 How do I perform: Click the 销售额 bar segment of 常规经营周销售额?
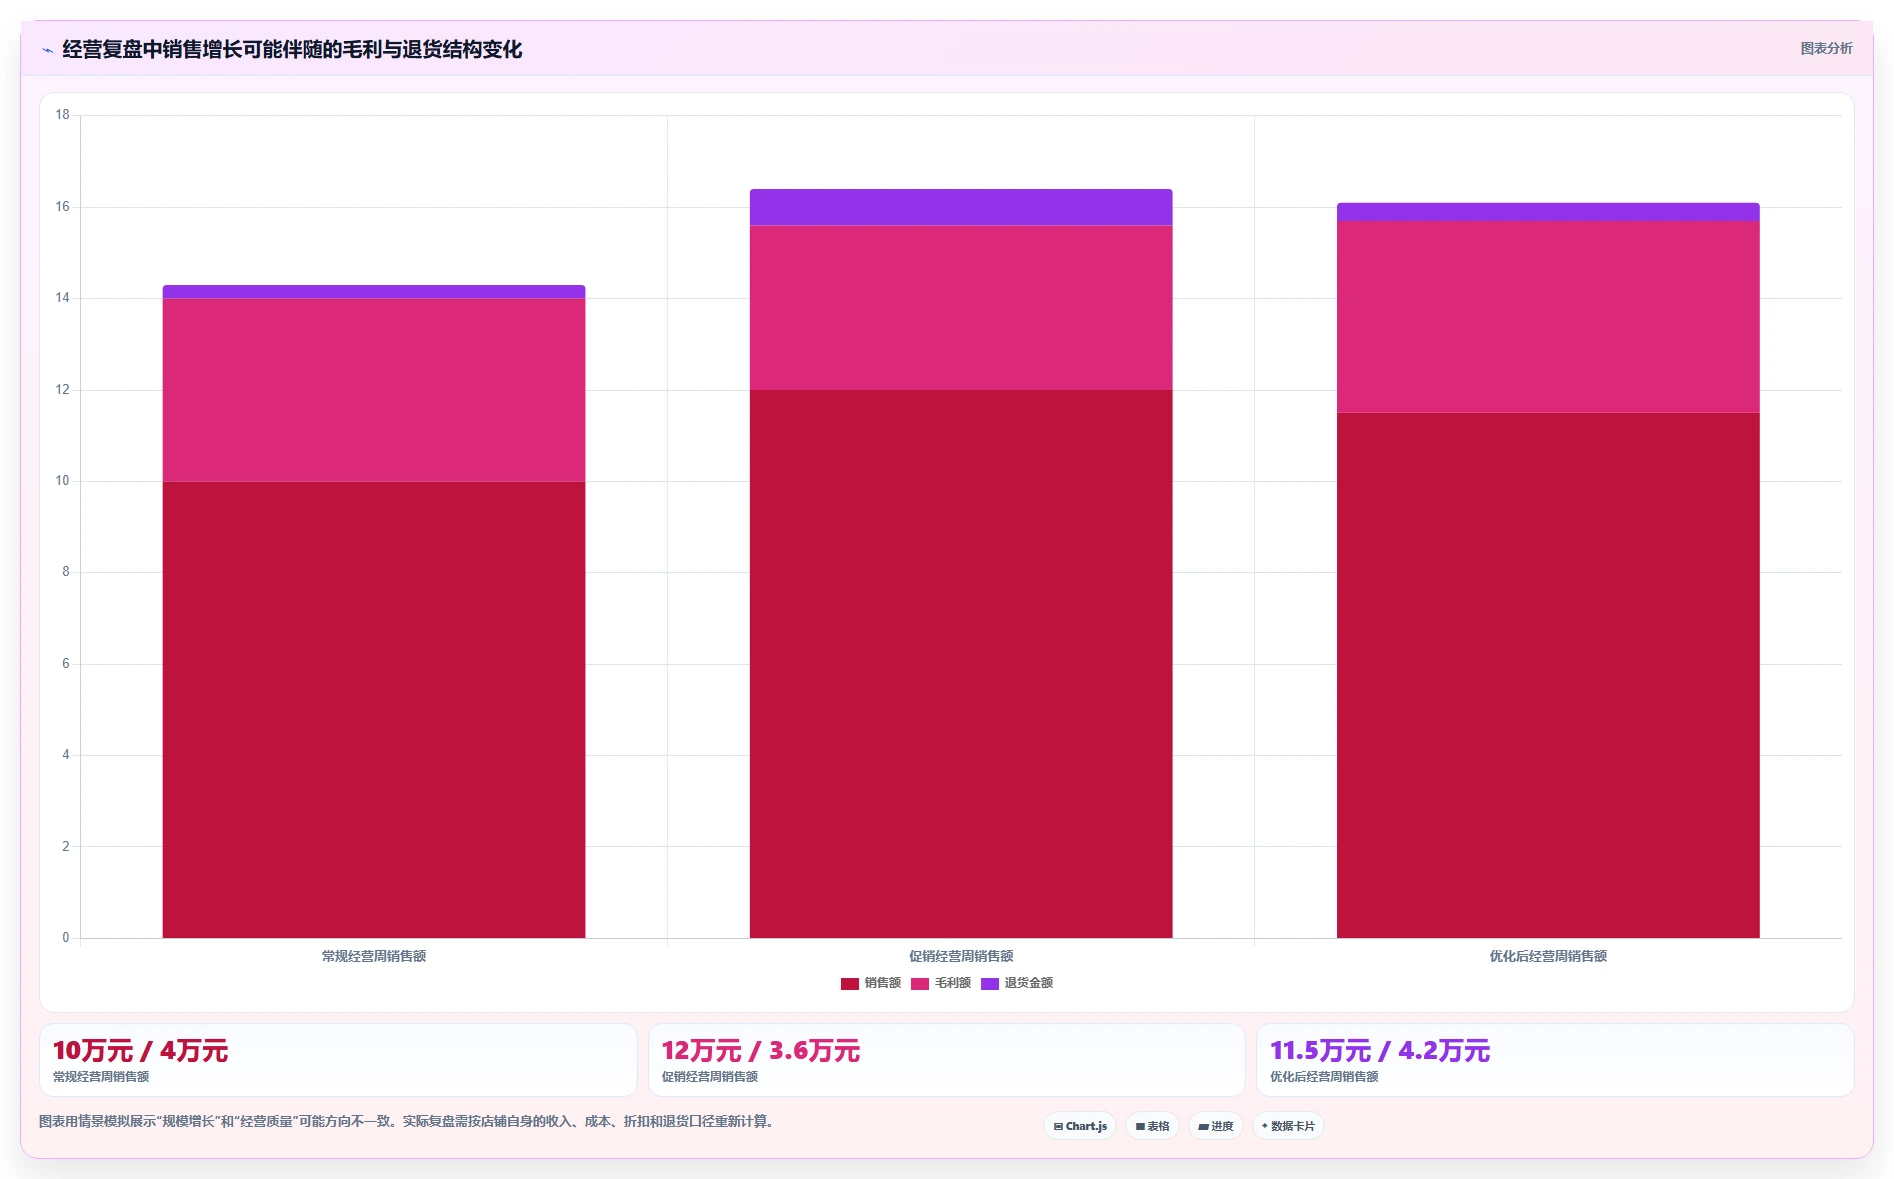tap(374, 709)
